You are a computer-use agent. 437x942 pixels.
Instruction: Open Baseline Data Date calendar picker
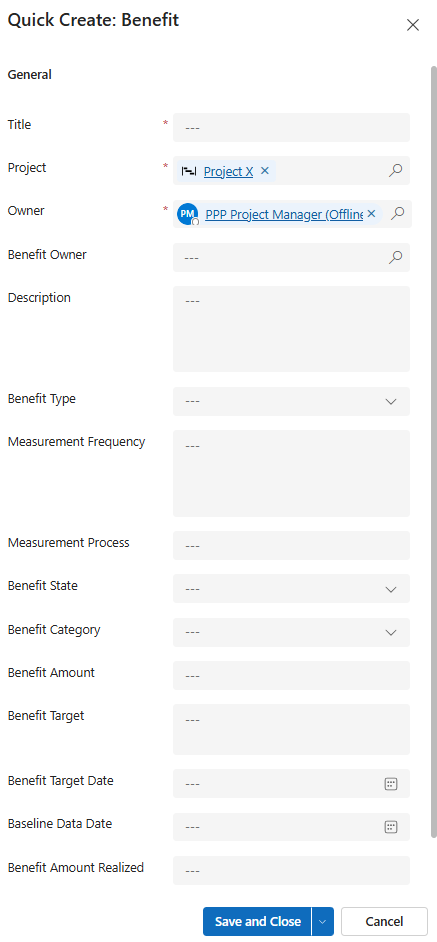point(391,827)
